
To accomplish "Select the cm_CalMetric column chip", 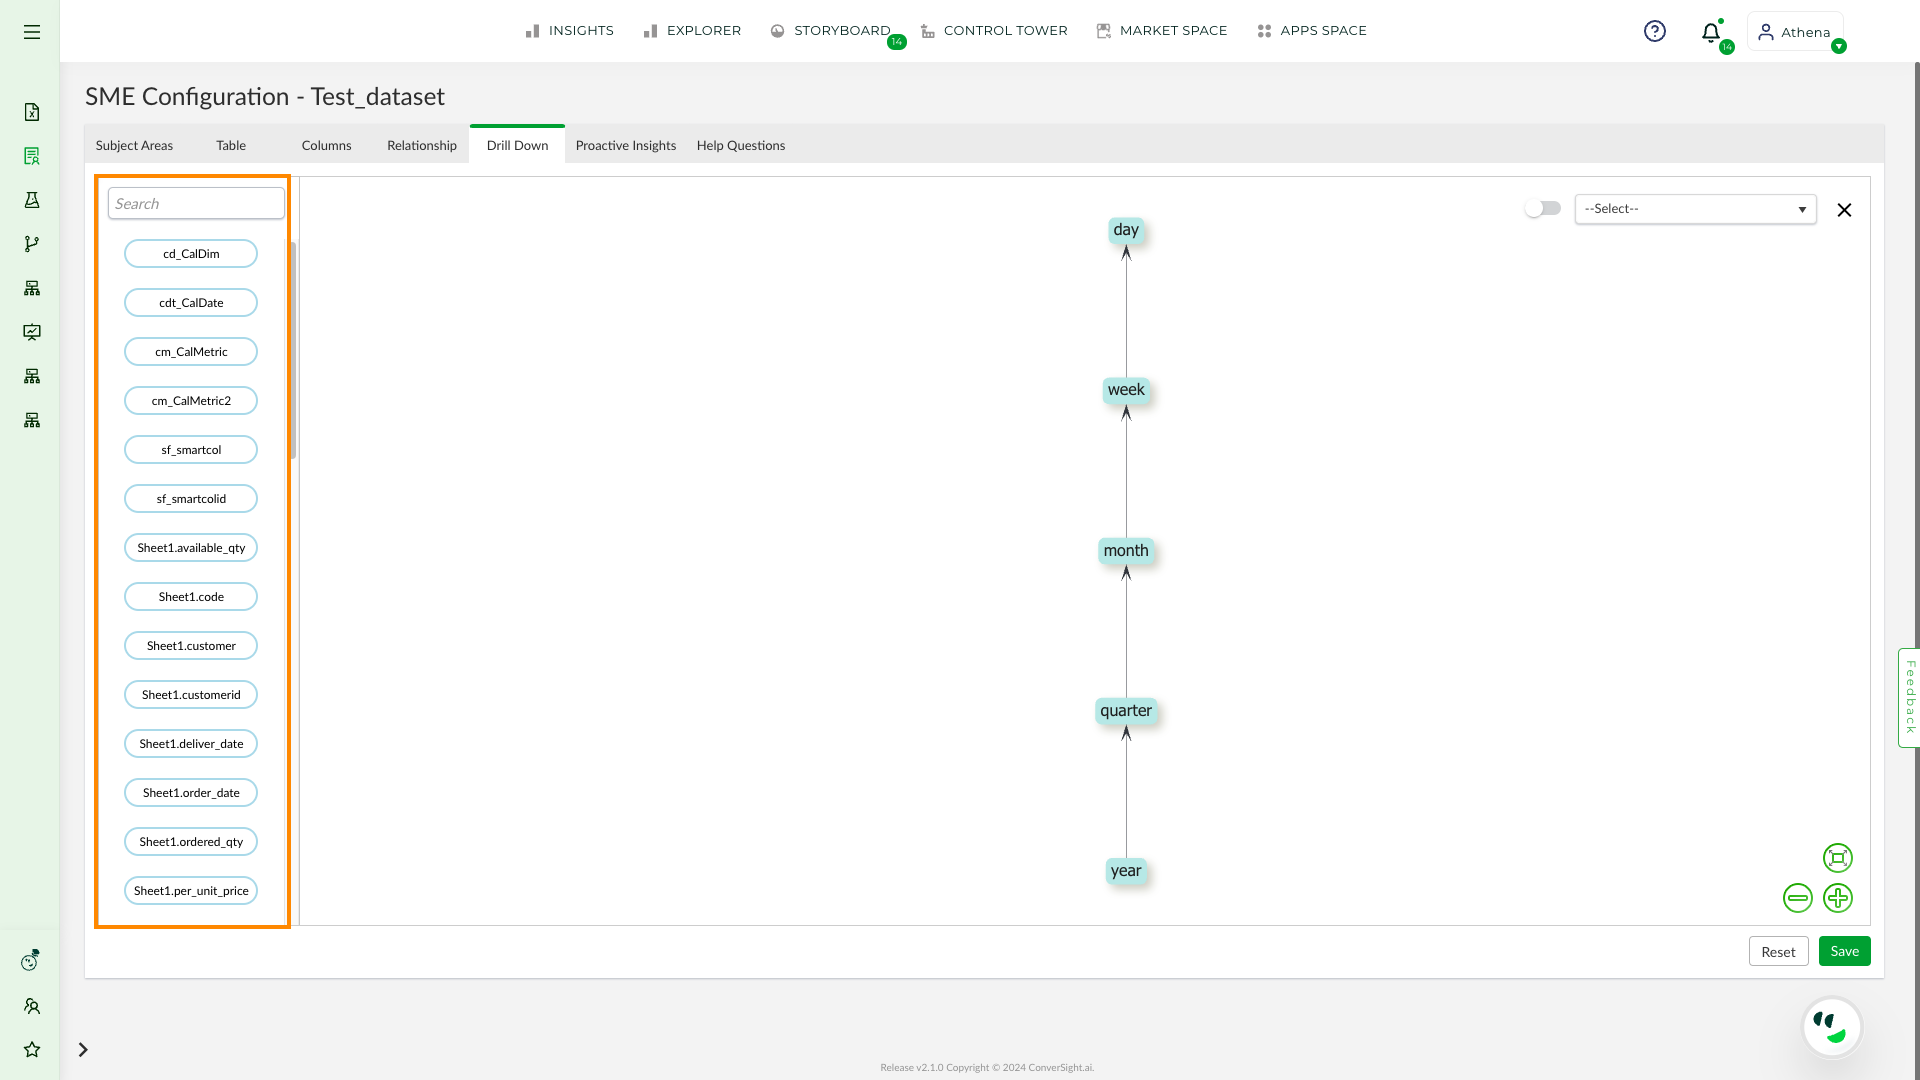I will (191, 352).
